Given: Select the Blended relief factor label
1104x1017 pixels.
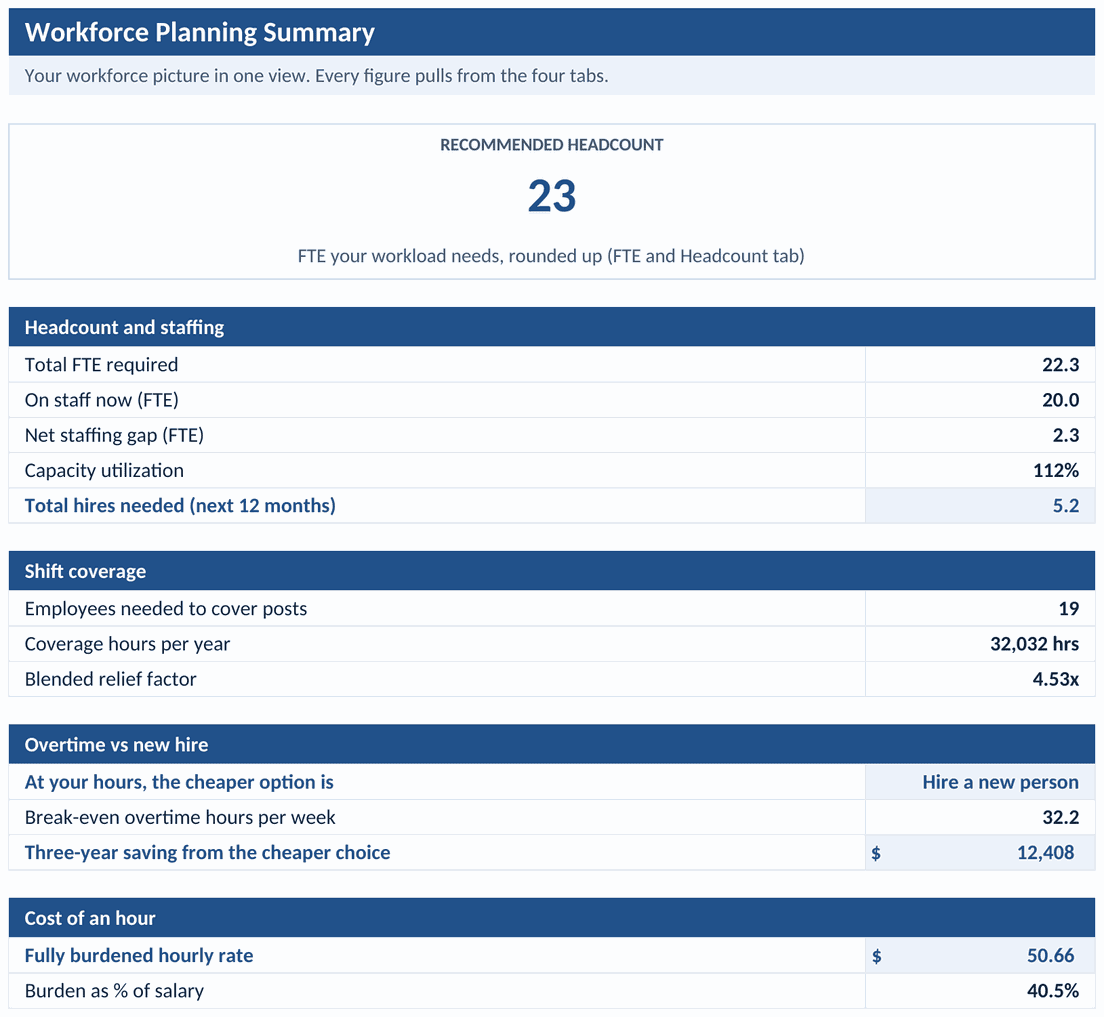Looking at the screenshot, I should pos(111,679).
